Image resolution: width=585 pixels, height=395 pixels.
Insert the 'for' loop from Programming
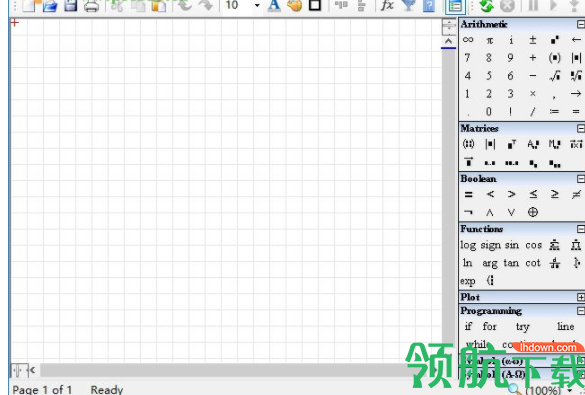(489, 326)
